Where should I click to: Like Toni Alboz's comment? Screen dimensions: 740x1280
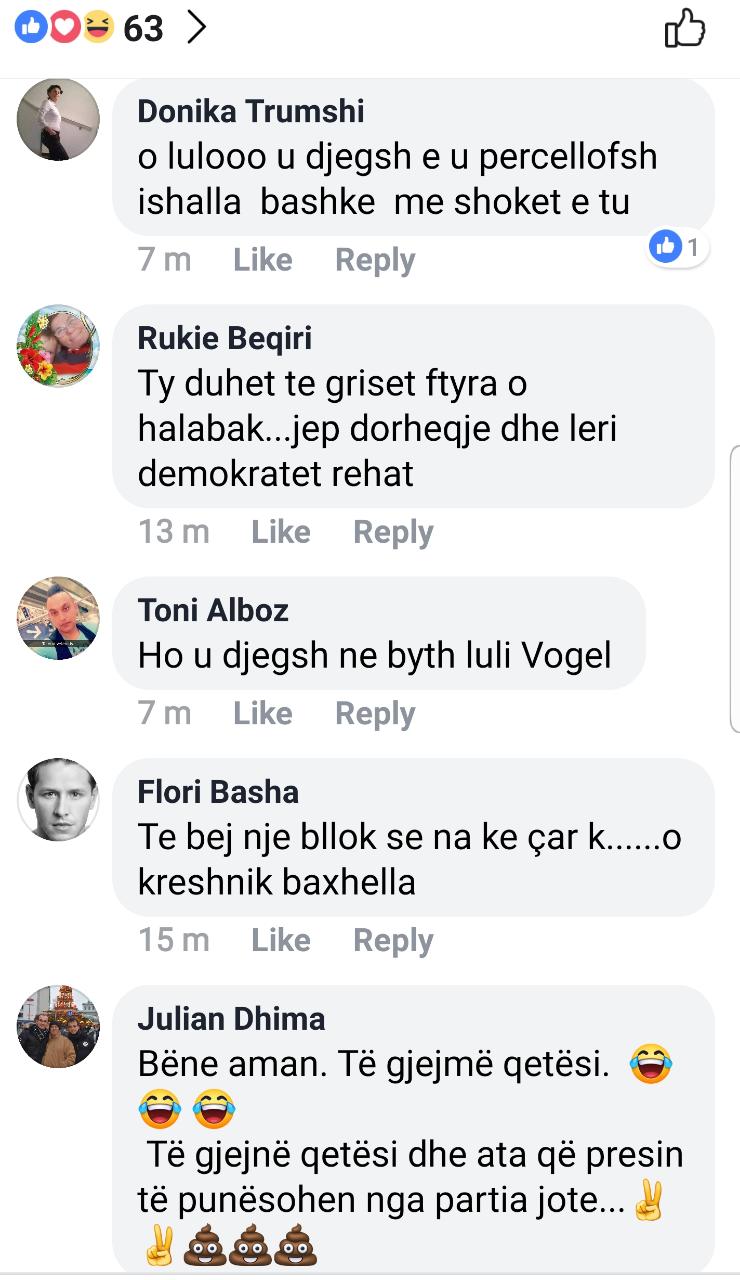click(263, 713)
